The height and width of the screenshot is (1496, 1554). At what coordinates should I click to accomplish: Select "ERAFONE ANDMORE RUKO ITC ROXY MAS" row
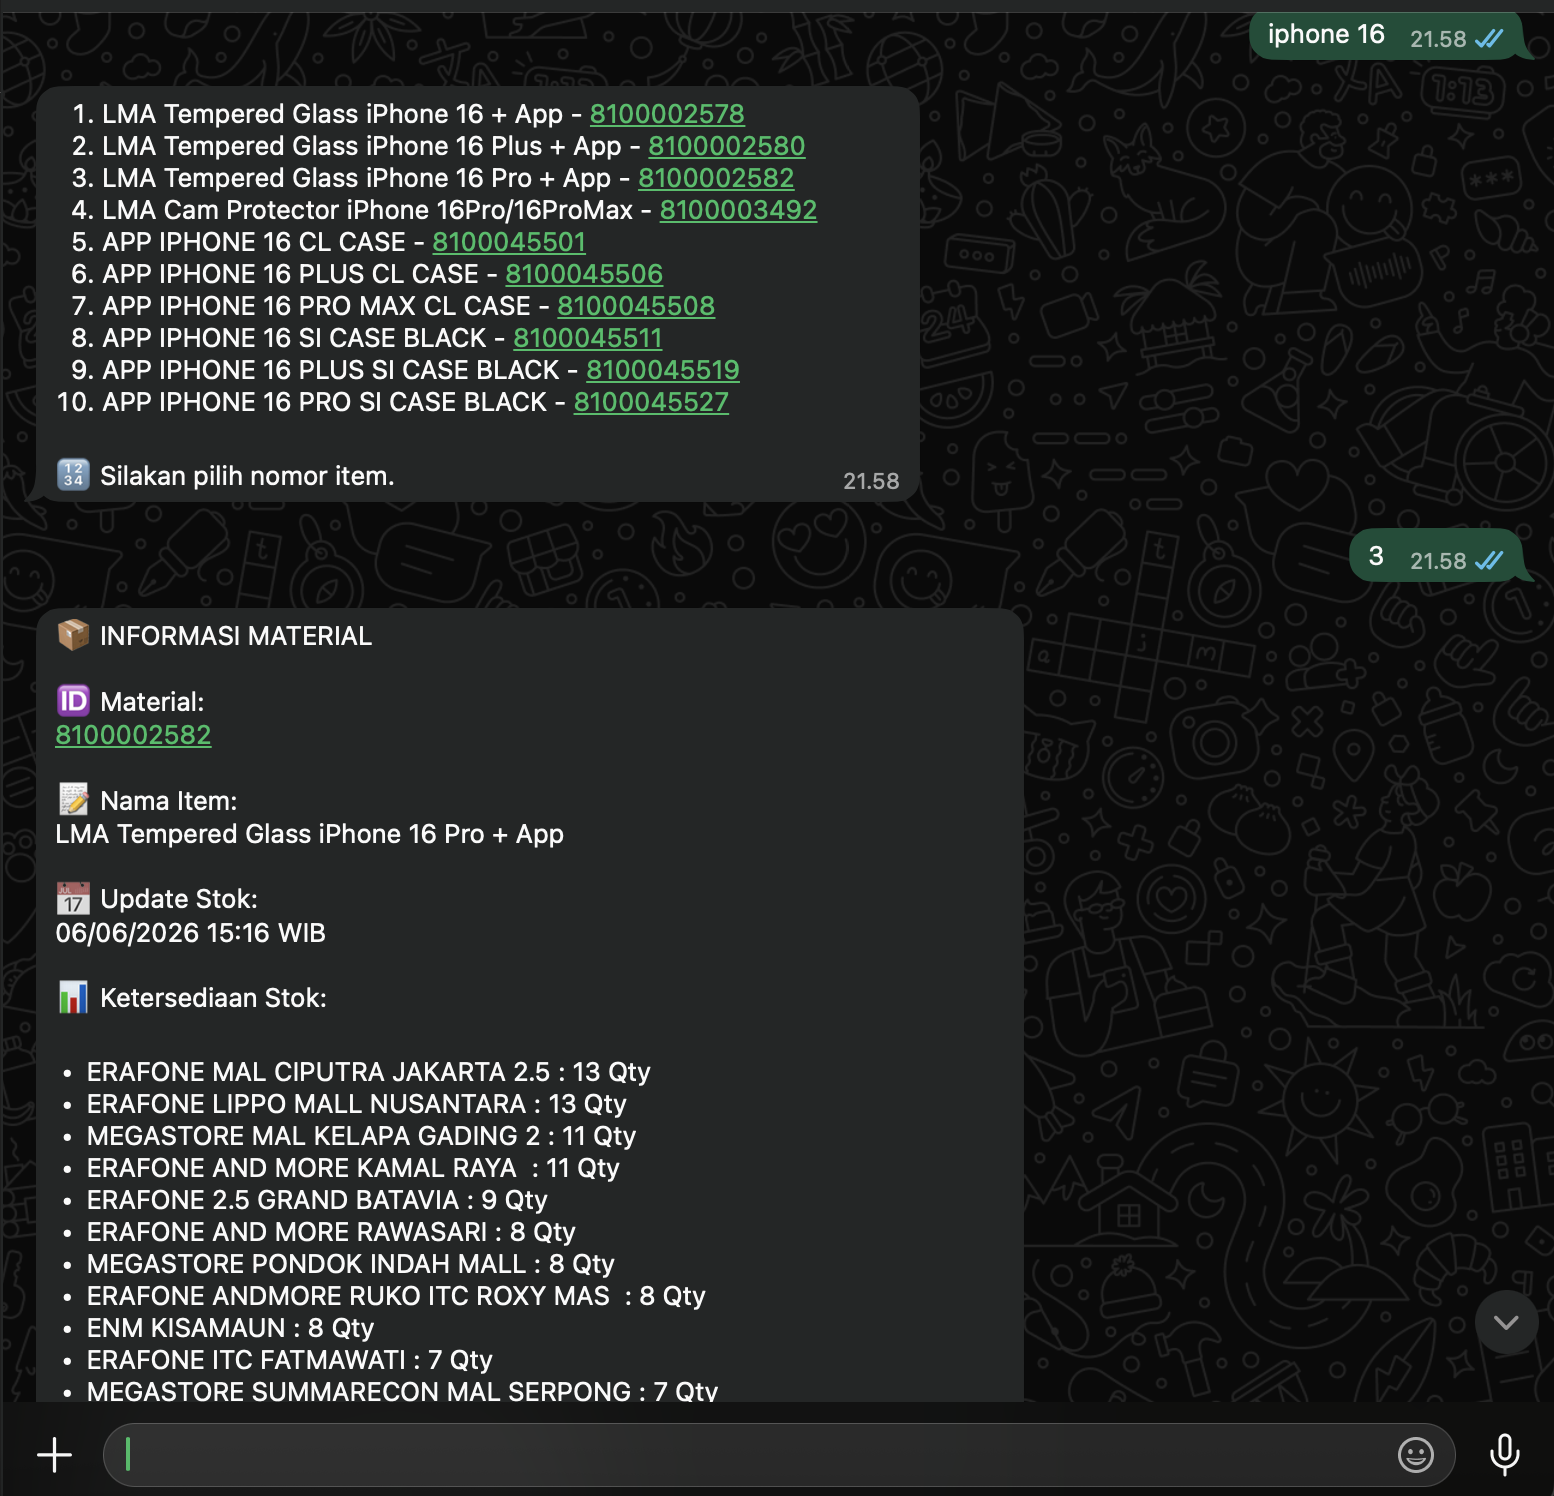396,1296
